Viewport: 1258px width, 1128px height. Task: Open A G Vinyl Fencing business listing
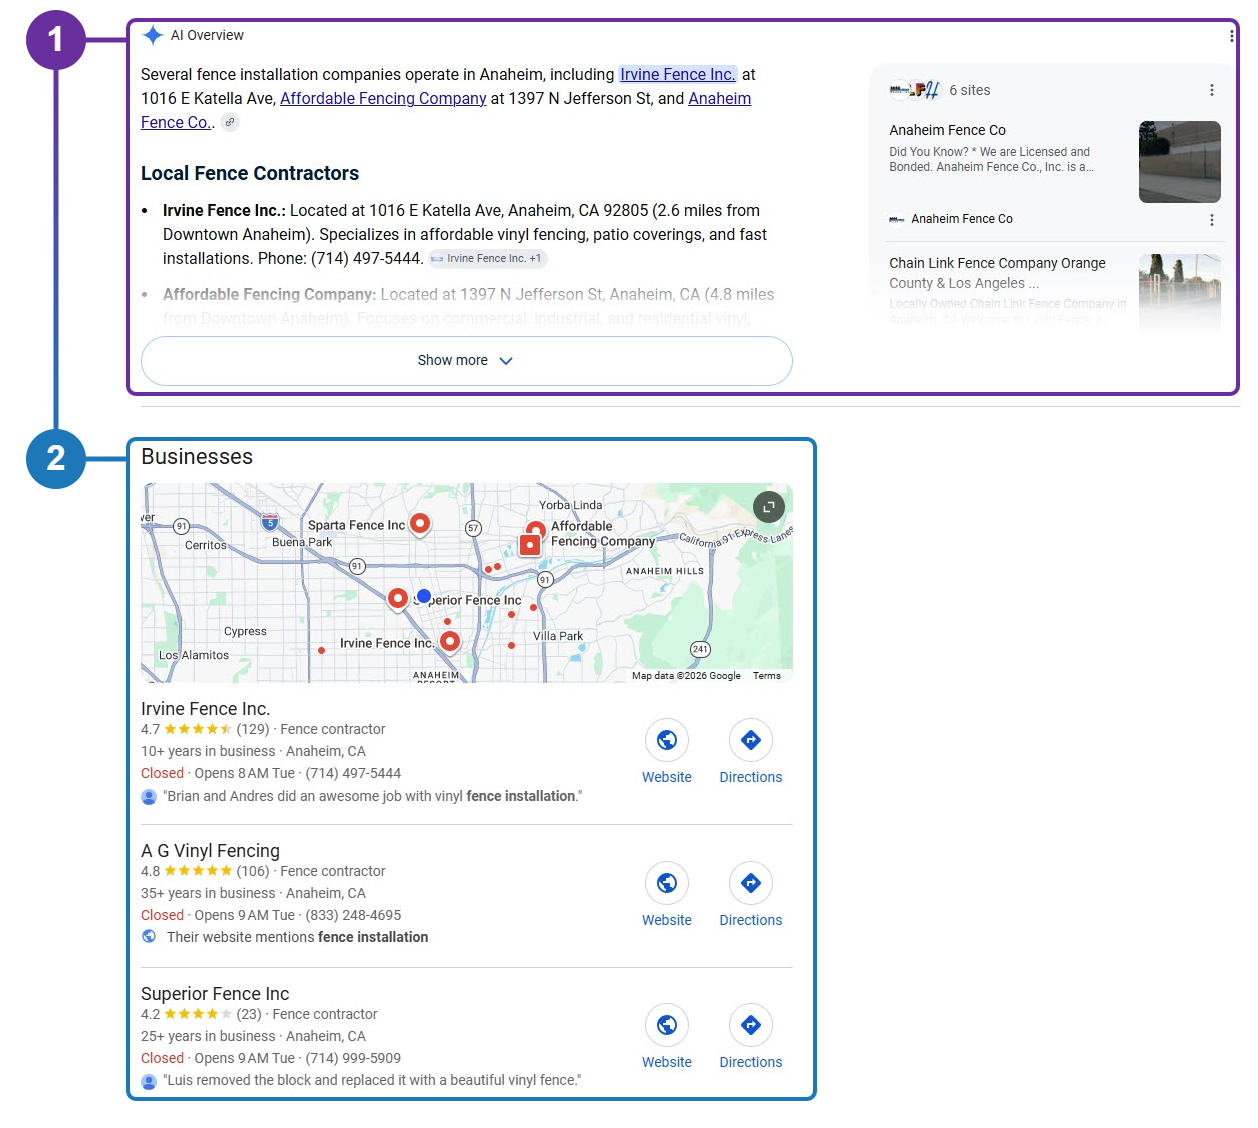(x=211, y=851)
